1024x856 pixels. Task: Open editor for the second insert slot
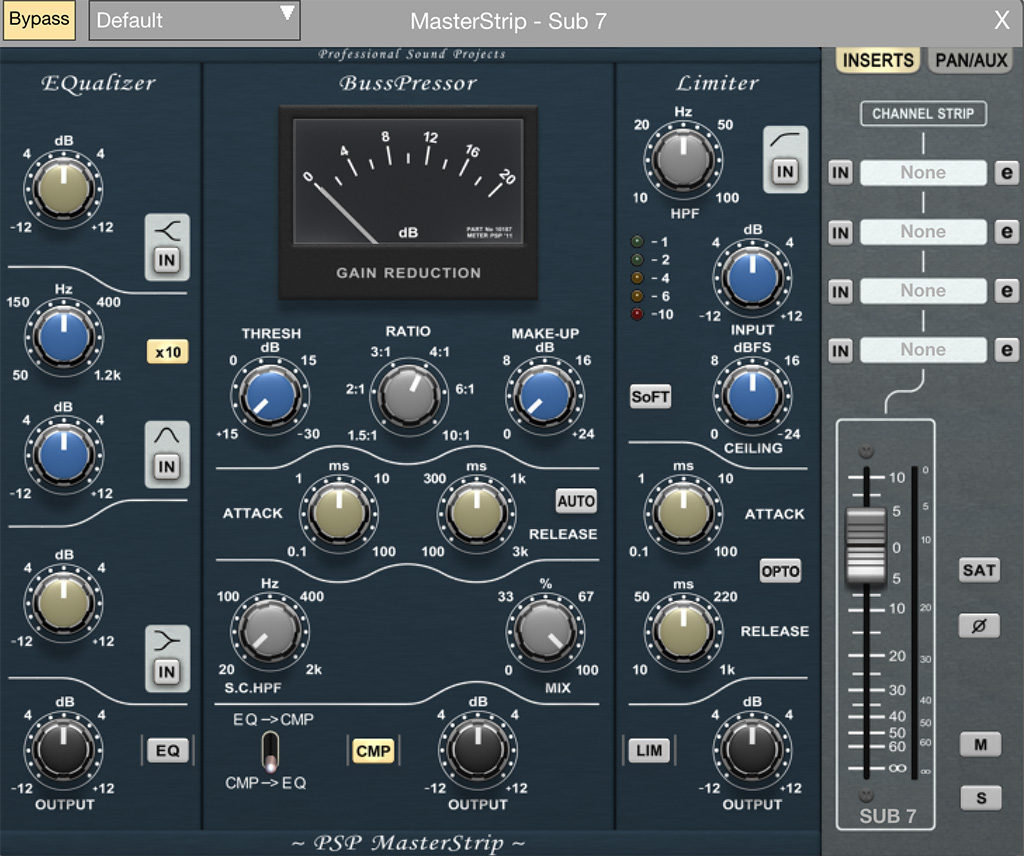[1006, 232]
